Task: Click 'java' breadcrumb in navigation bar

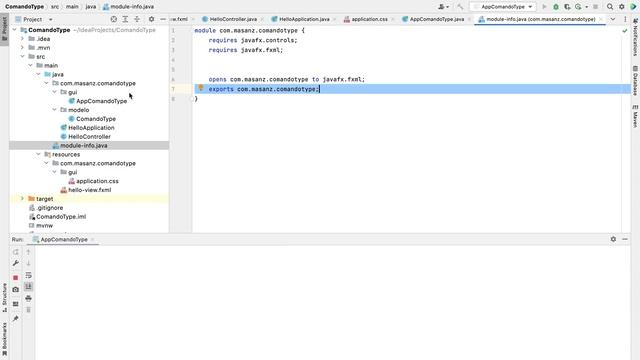Action: tap(91, 7)
